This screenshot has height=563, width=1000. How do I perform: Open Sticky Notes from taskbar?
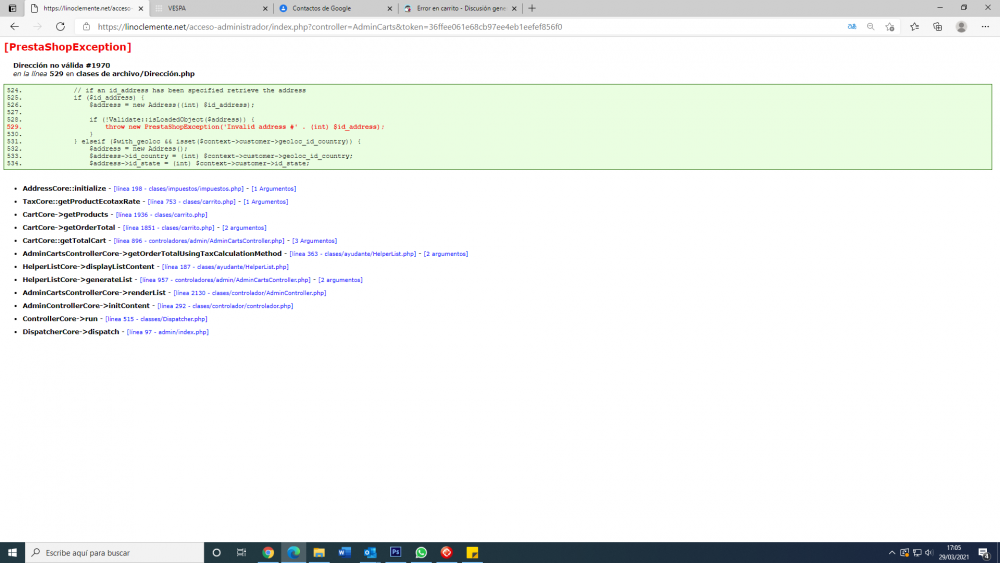click(x=472, y=552)
